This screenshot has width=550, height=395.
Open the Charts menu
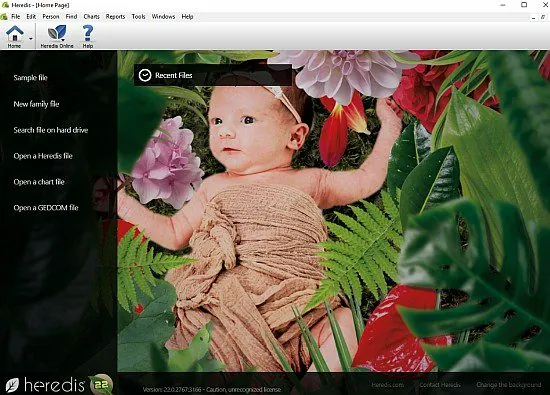92,16
